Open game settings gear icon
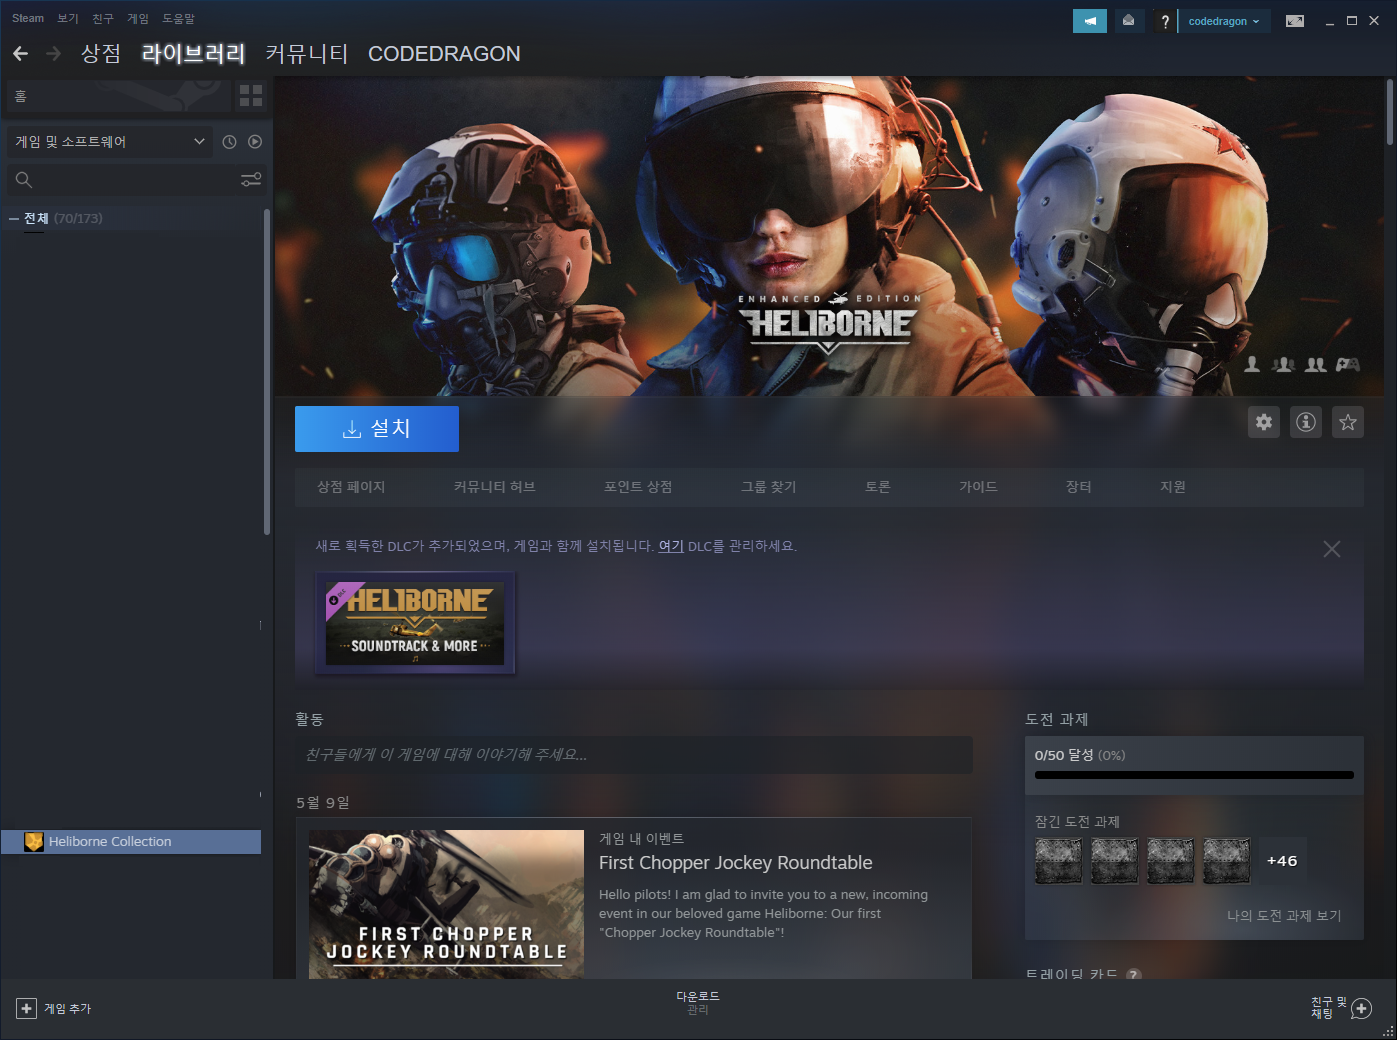This screenshot has height=1040, width=1397. 1264,422
